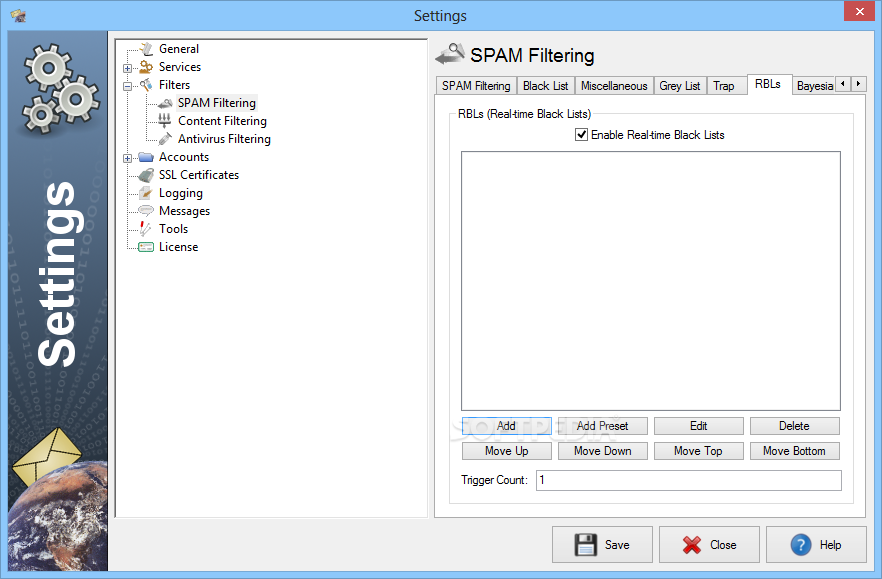882x579 pixels.
Task: Click the app icon in title bar
Action: click(x=18, y=15)
